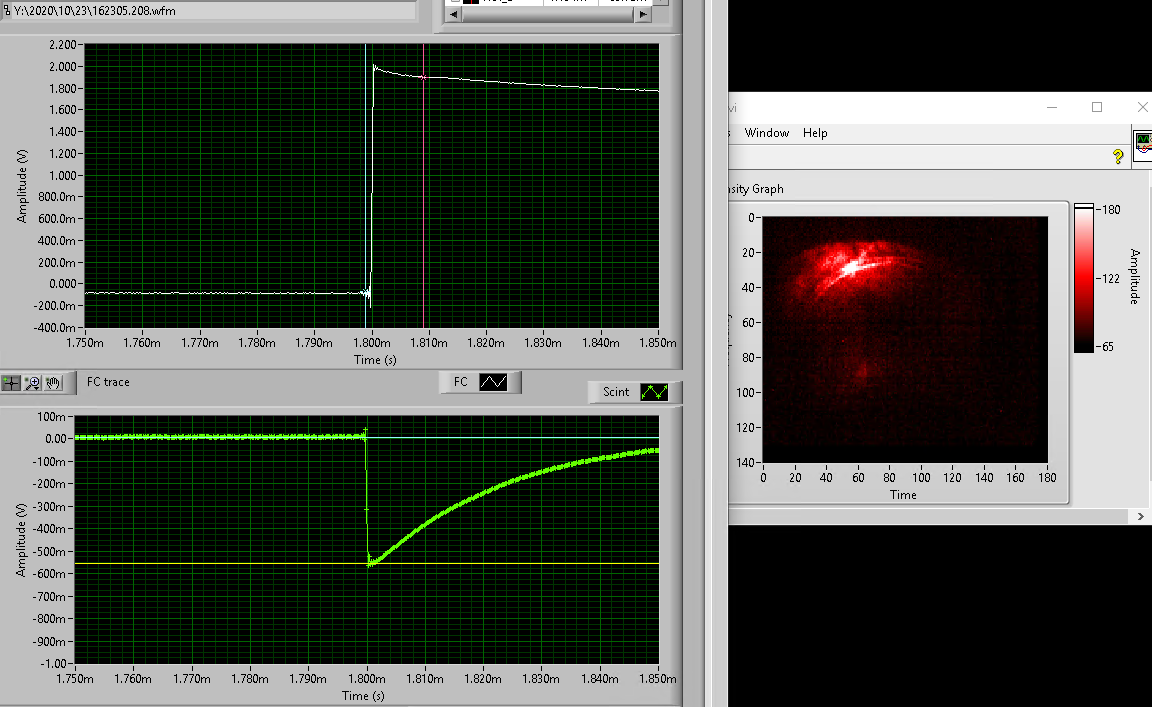Click the Scint plot legend line sample

(x=656, y=392)
